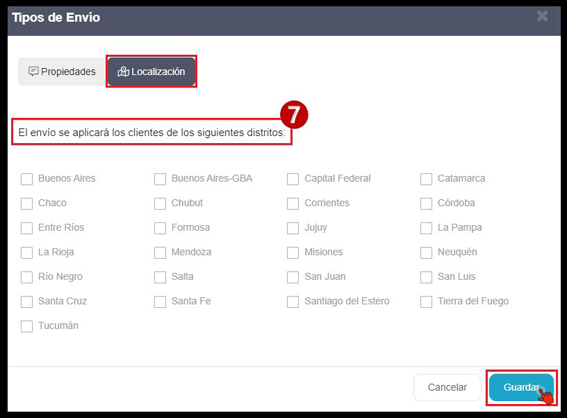Enable the Chubut checkbox
Image resolution: width=567 pixels, height=418 pixels.
[x=160, y=203]
